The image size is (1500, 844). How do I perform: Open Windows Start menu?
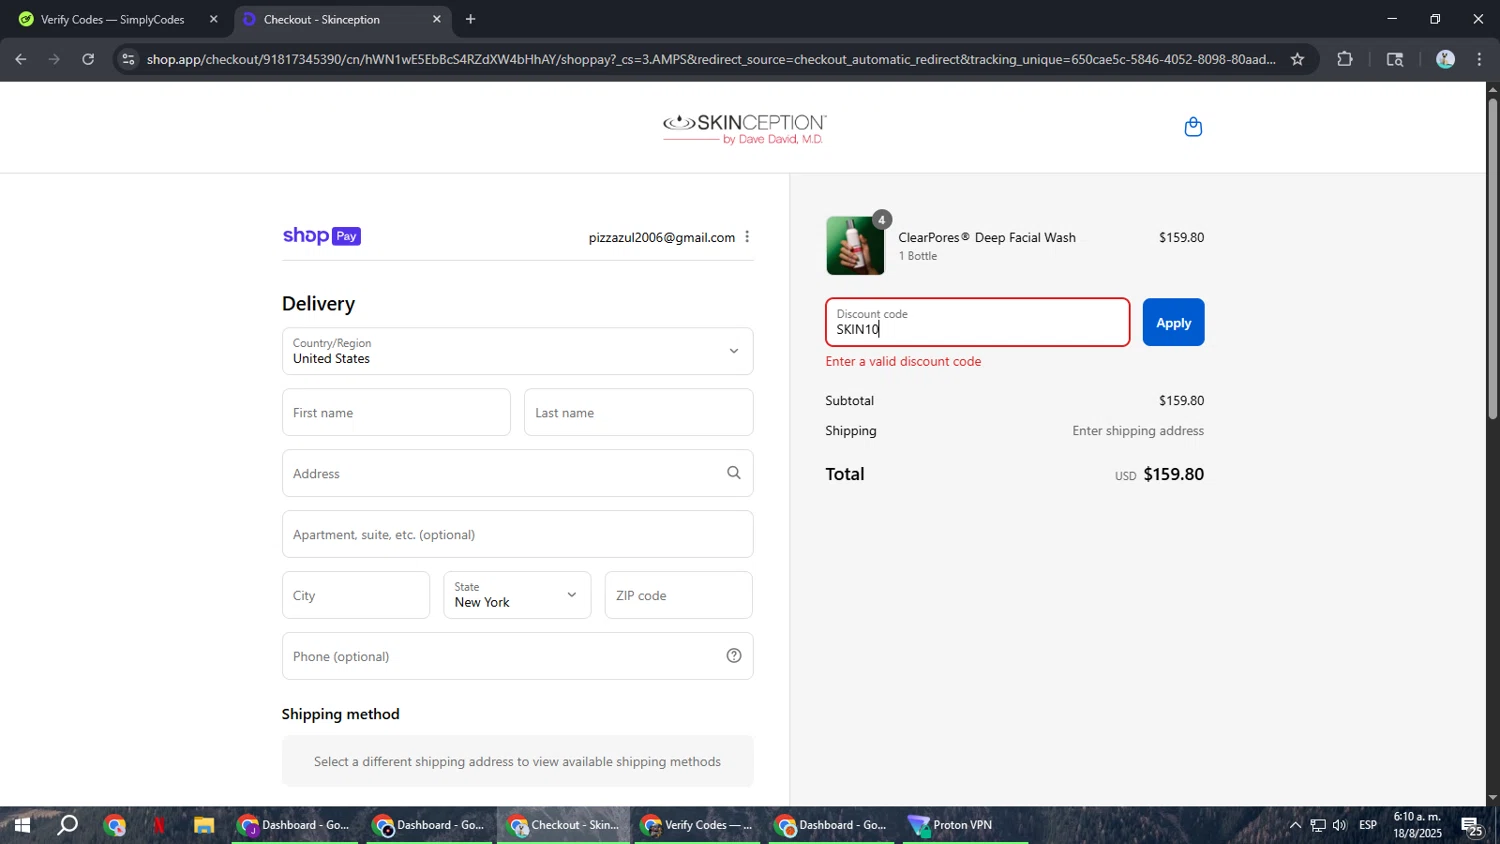point(21,825)
